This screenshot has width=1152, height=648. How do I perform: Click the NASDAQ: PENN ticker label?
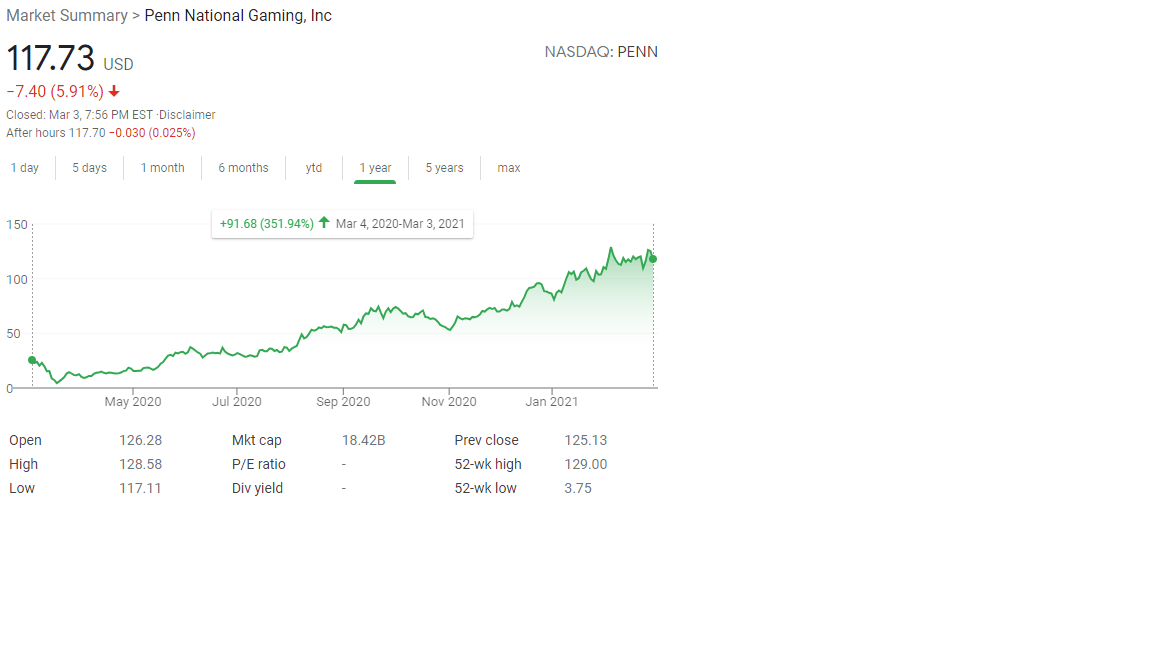tap(601, 52)
